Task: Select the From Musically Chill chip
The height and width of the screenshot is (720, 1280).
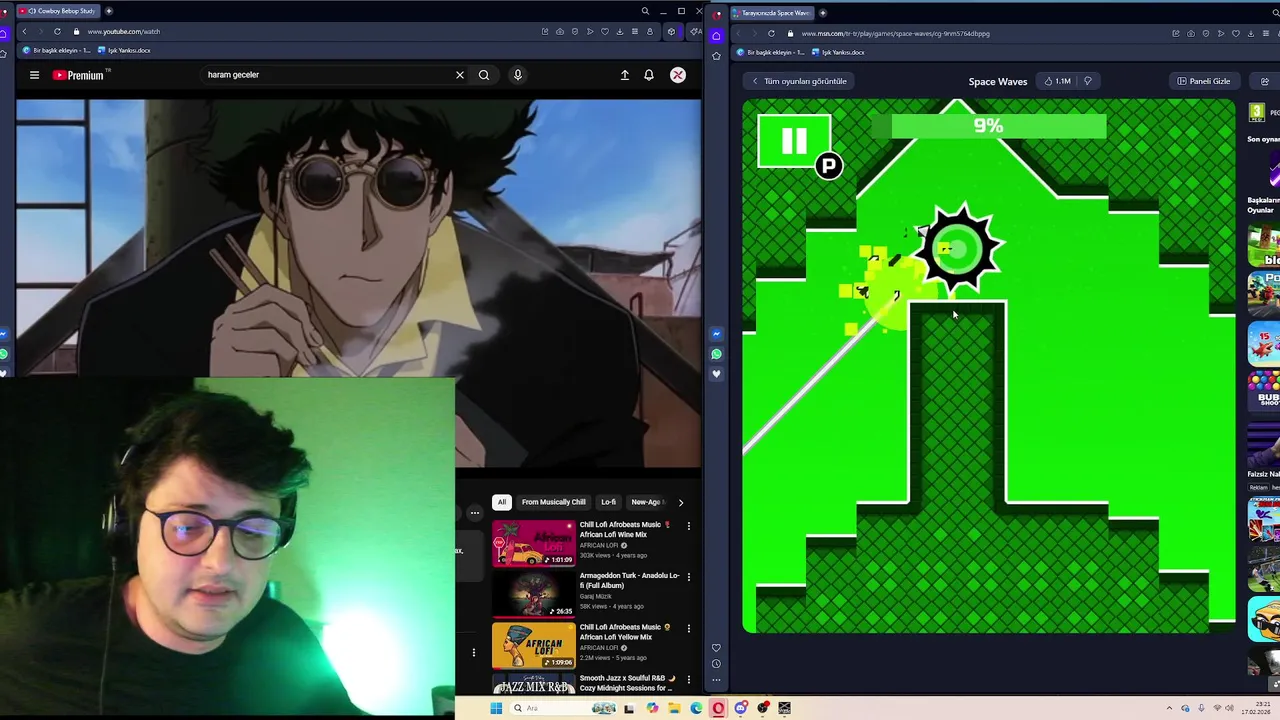Action: click(x=553, y=502)
